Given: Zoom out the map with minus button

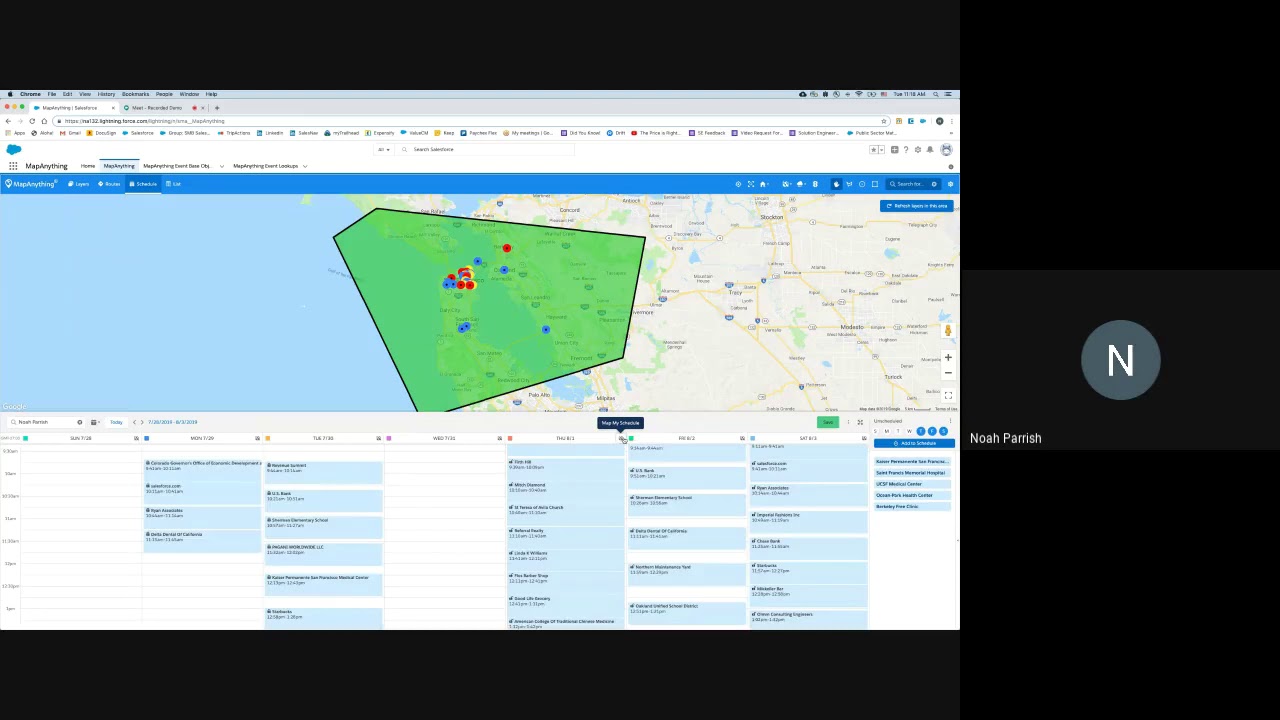Looking at the screenshot, I should (948, 373).
